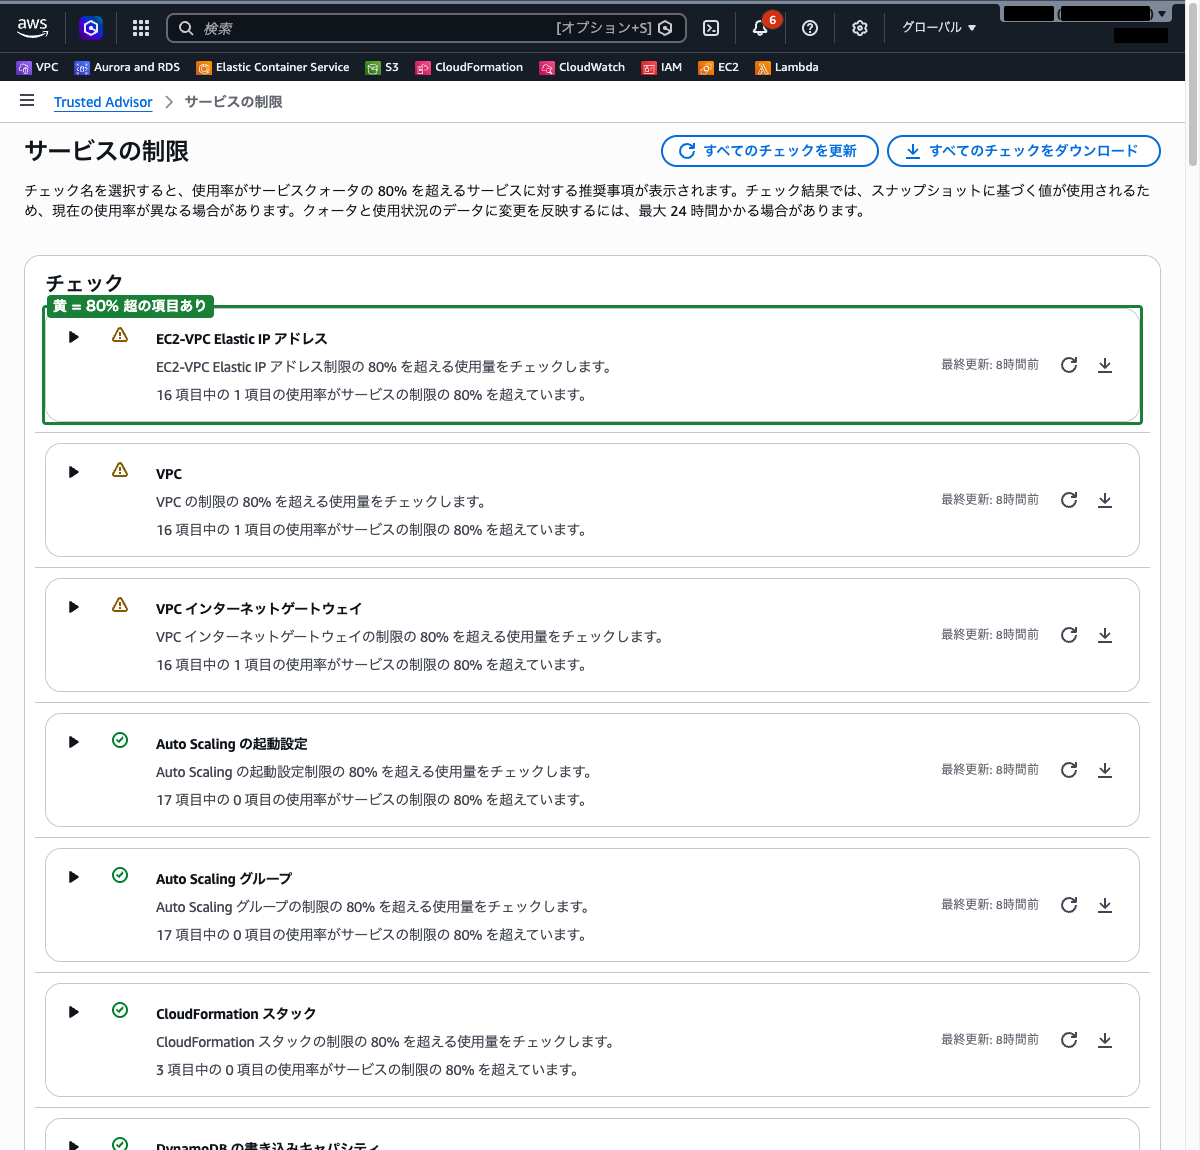Open the CloudWatch bookmark shortcut
Screen dimensions: 1200x1150
pos(582,67)
